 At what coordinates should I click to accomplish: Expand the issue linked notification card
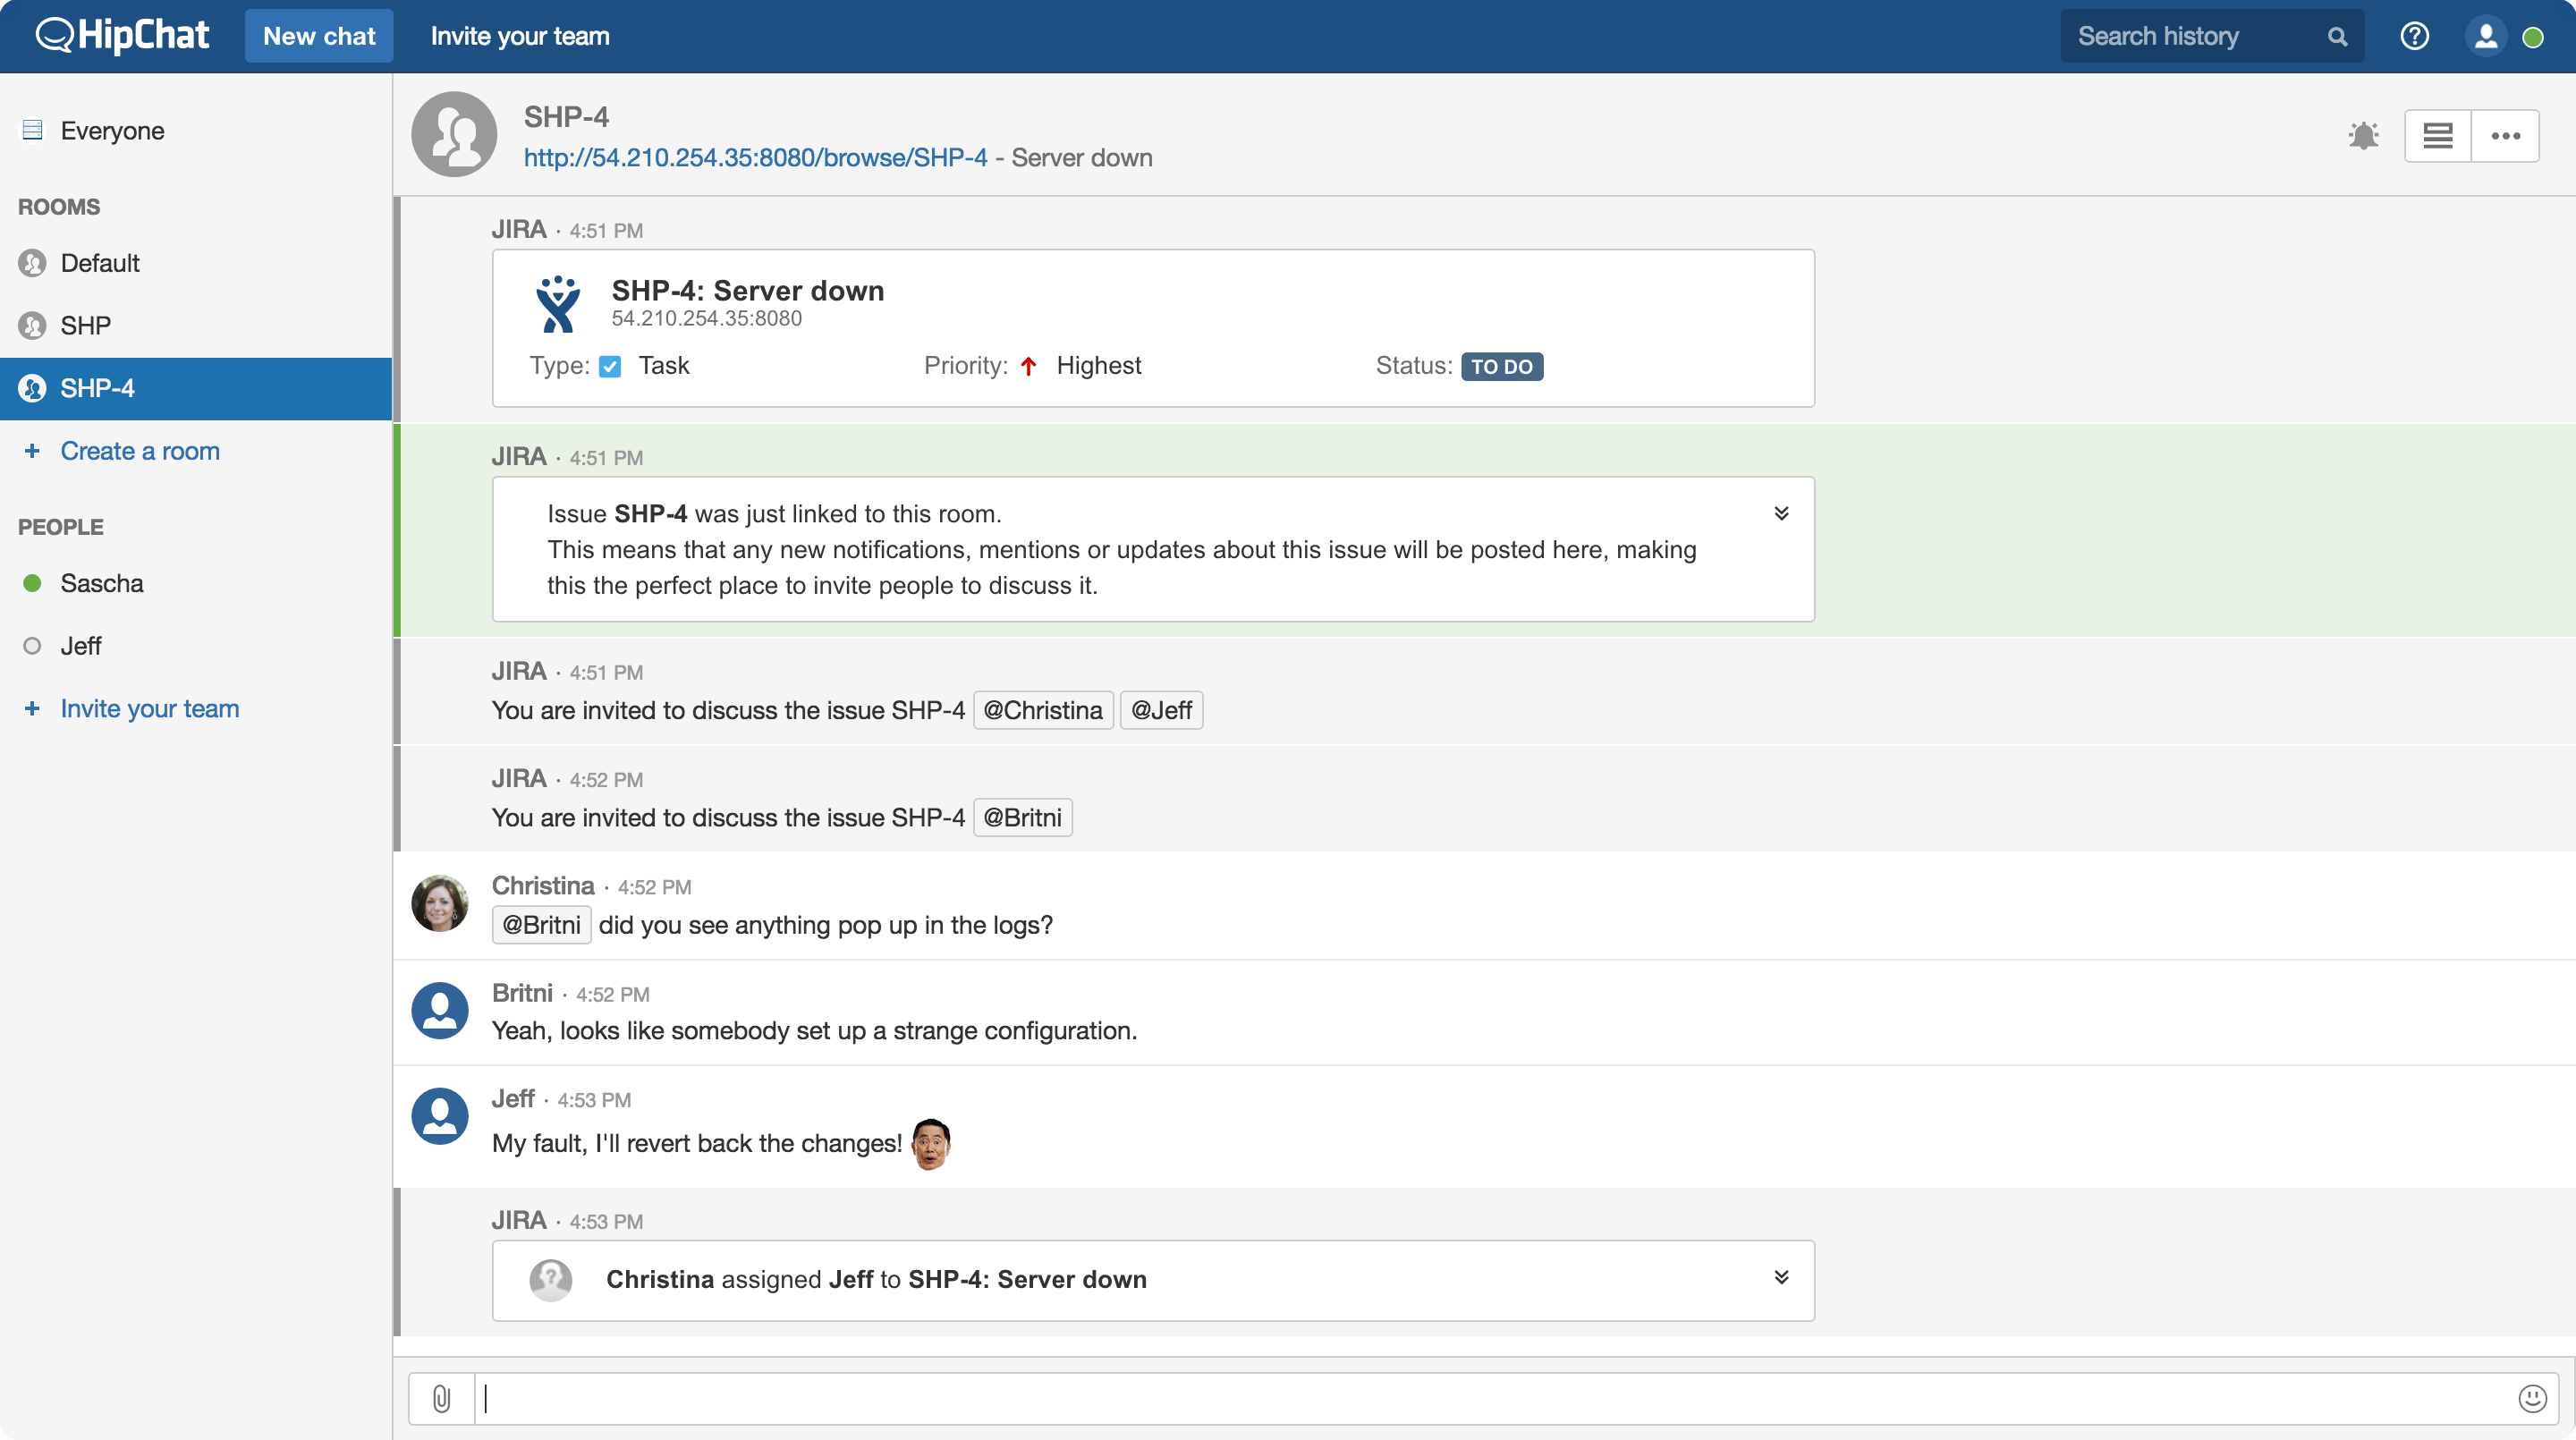tap(1781, 513)
